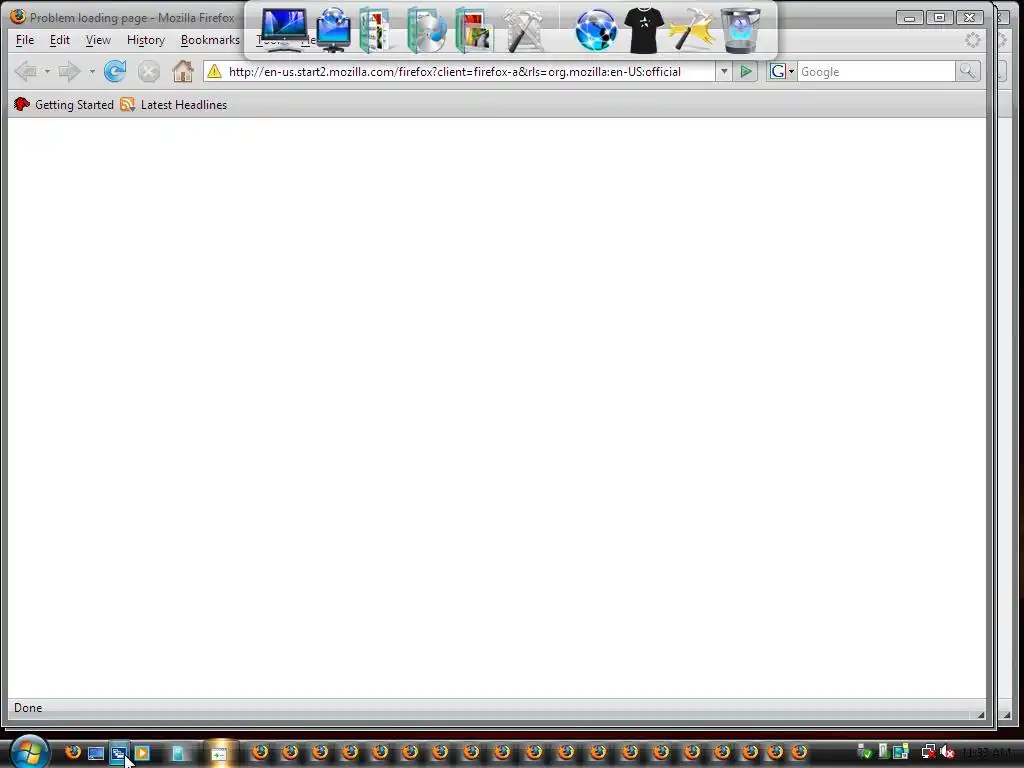Open the black T-shirt themes icon in dock
The width and height of the screenshot is (1024, 768).
(643, 29)
